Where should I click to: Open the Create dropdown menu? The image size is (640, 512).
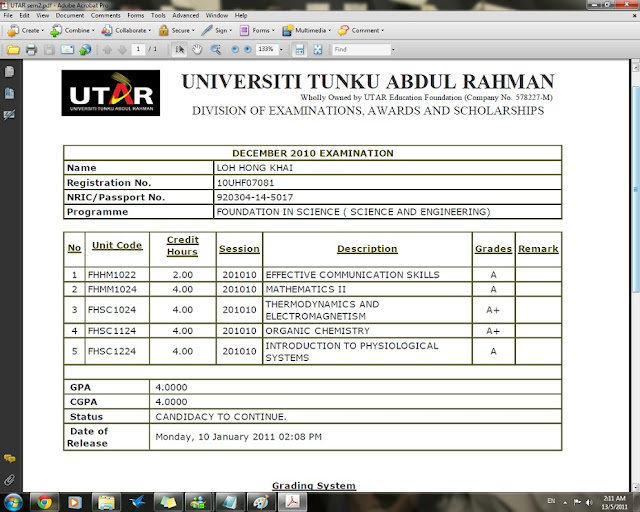click(x=25, y=30)
